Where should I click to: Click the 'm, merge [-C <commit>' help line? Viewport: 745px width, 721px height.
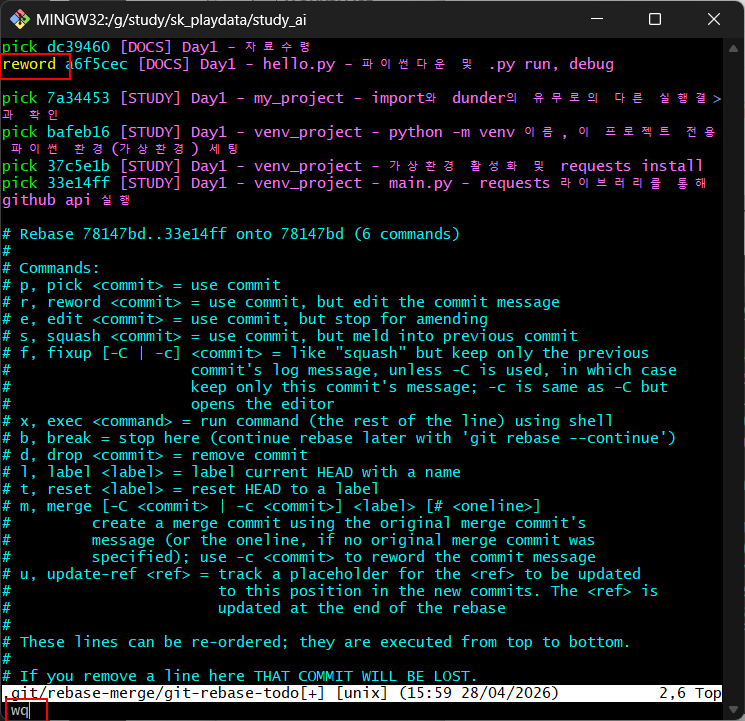(x=271, y=506)
